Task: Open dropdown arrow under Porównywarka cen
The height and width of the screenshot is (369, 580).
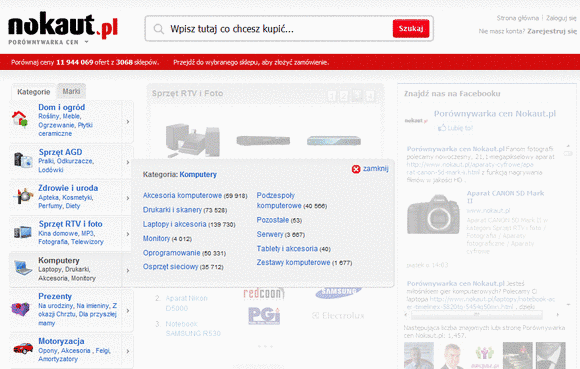Action: click(x=86, y=42)
